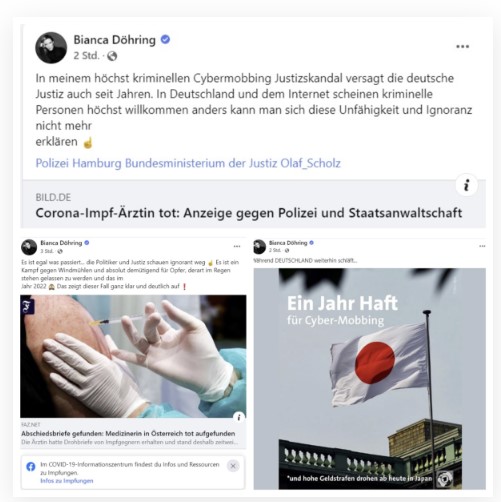The image size is (501, 502).
Task: Click blue verified badge beside main author name
Action: click(165, 39)
